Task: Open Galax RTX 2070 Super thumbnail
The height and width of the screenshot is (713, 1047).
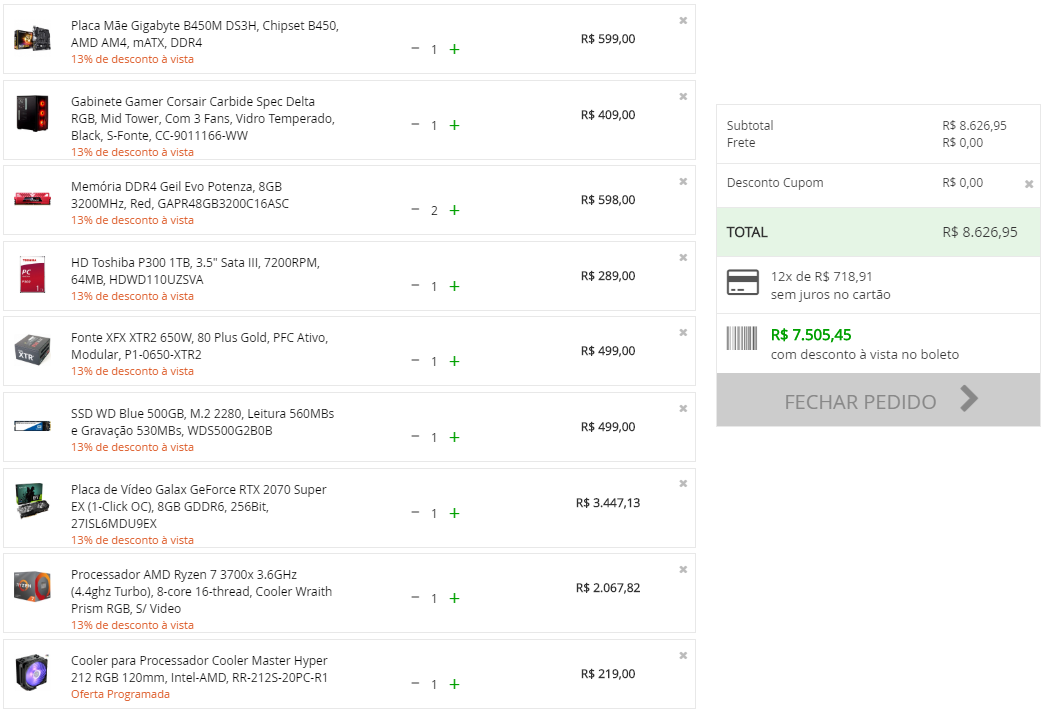Action: coord(32,501)
